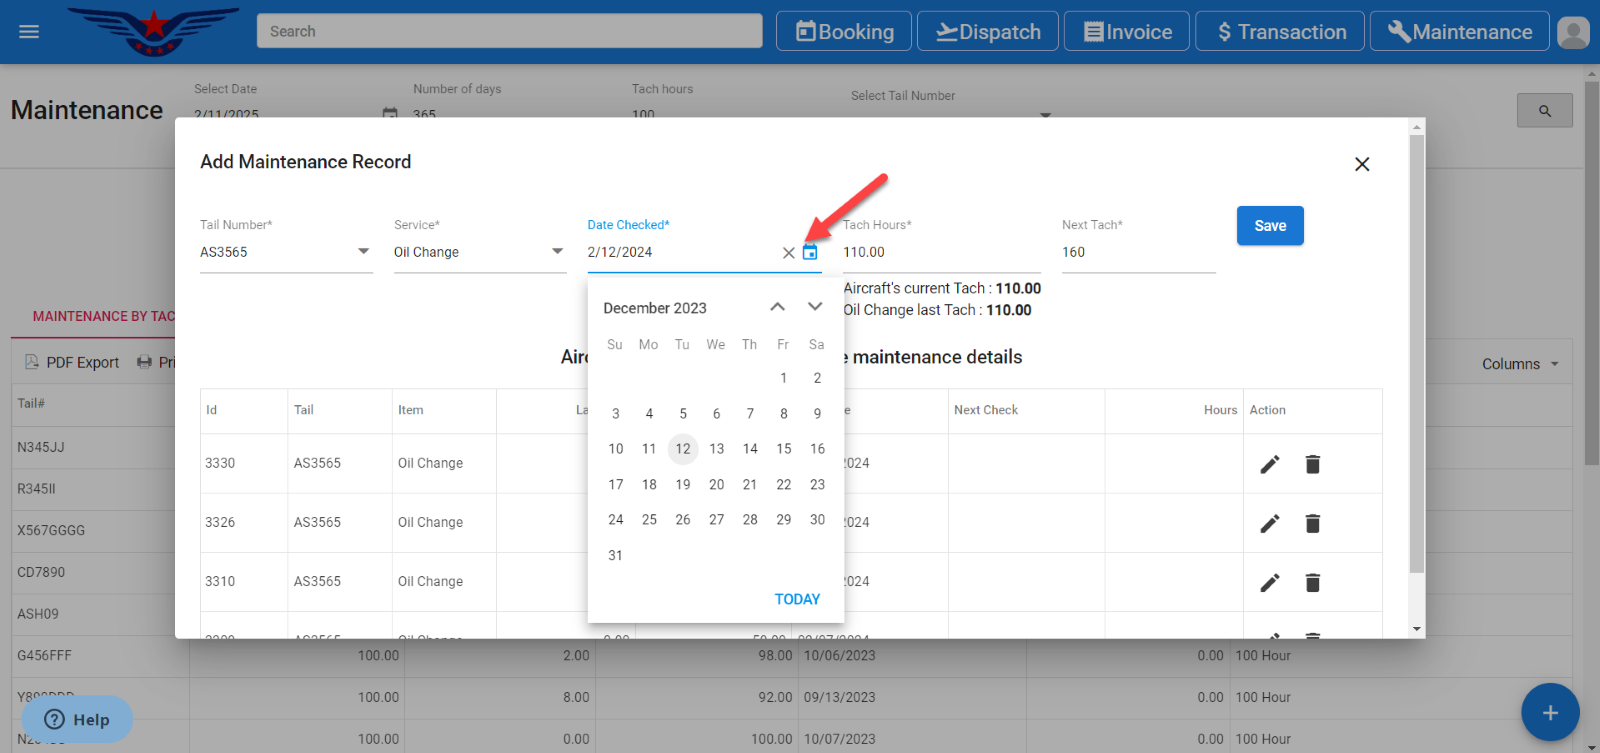
Task: Close the Add Maintenance Record dialog
Action: [x=1361, y=164]
